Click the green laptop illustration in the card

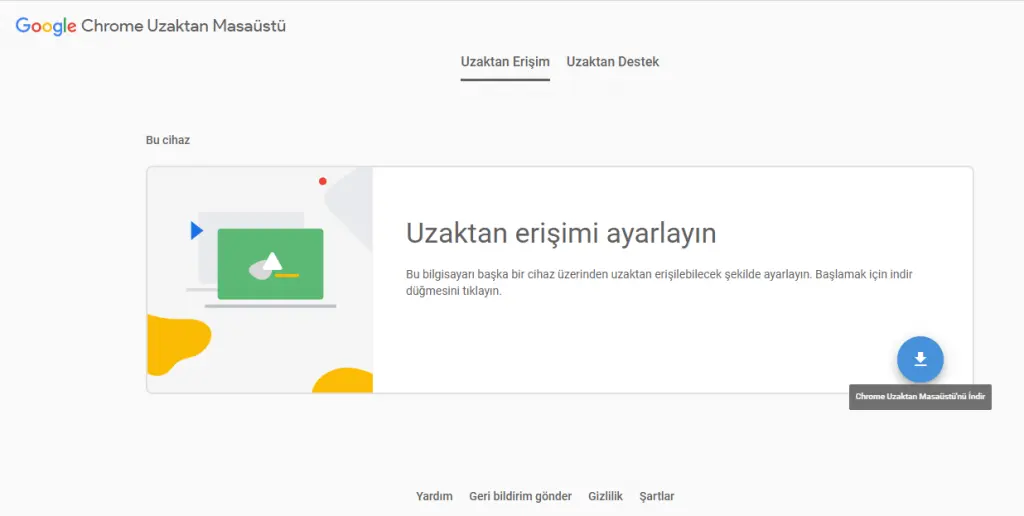pyautogui.click(x=270, y=266)
